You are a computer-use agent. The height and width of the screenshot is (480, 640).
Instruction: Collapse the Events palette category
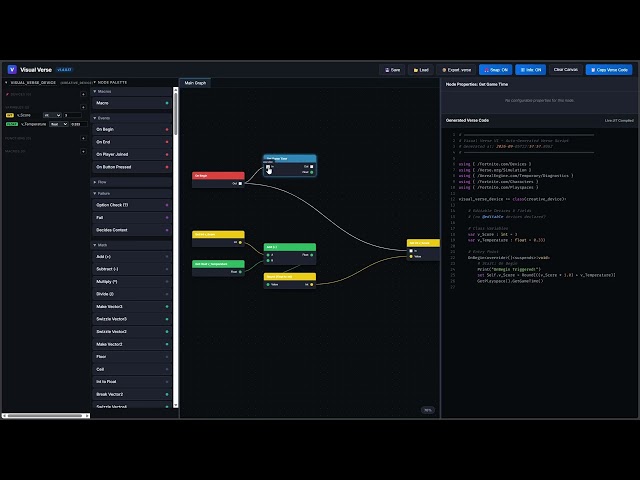tap(131, 118)
